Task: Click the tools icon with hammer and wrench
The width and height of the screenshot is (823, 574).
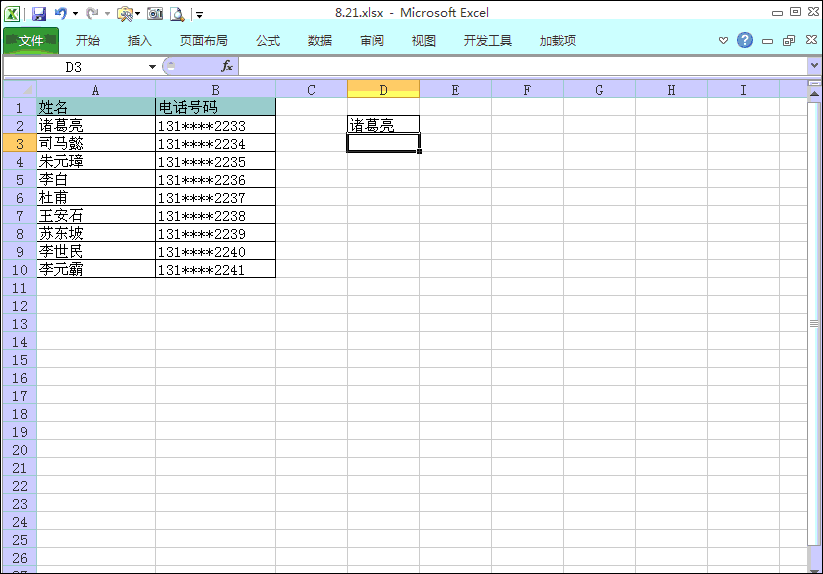Action: coord(125,14)
